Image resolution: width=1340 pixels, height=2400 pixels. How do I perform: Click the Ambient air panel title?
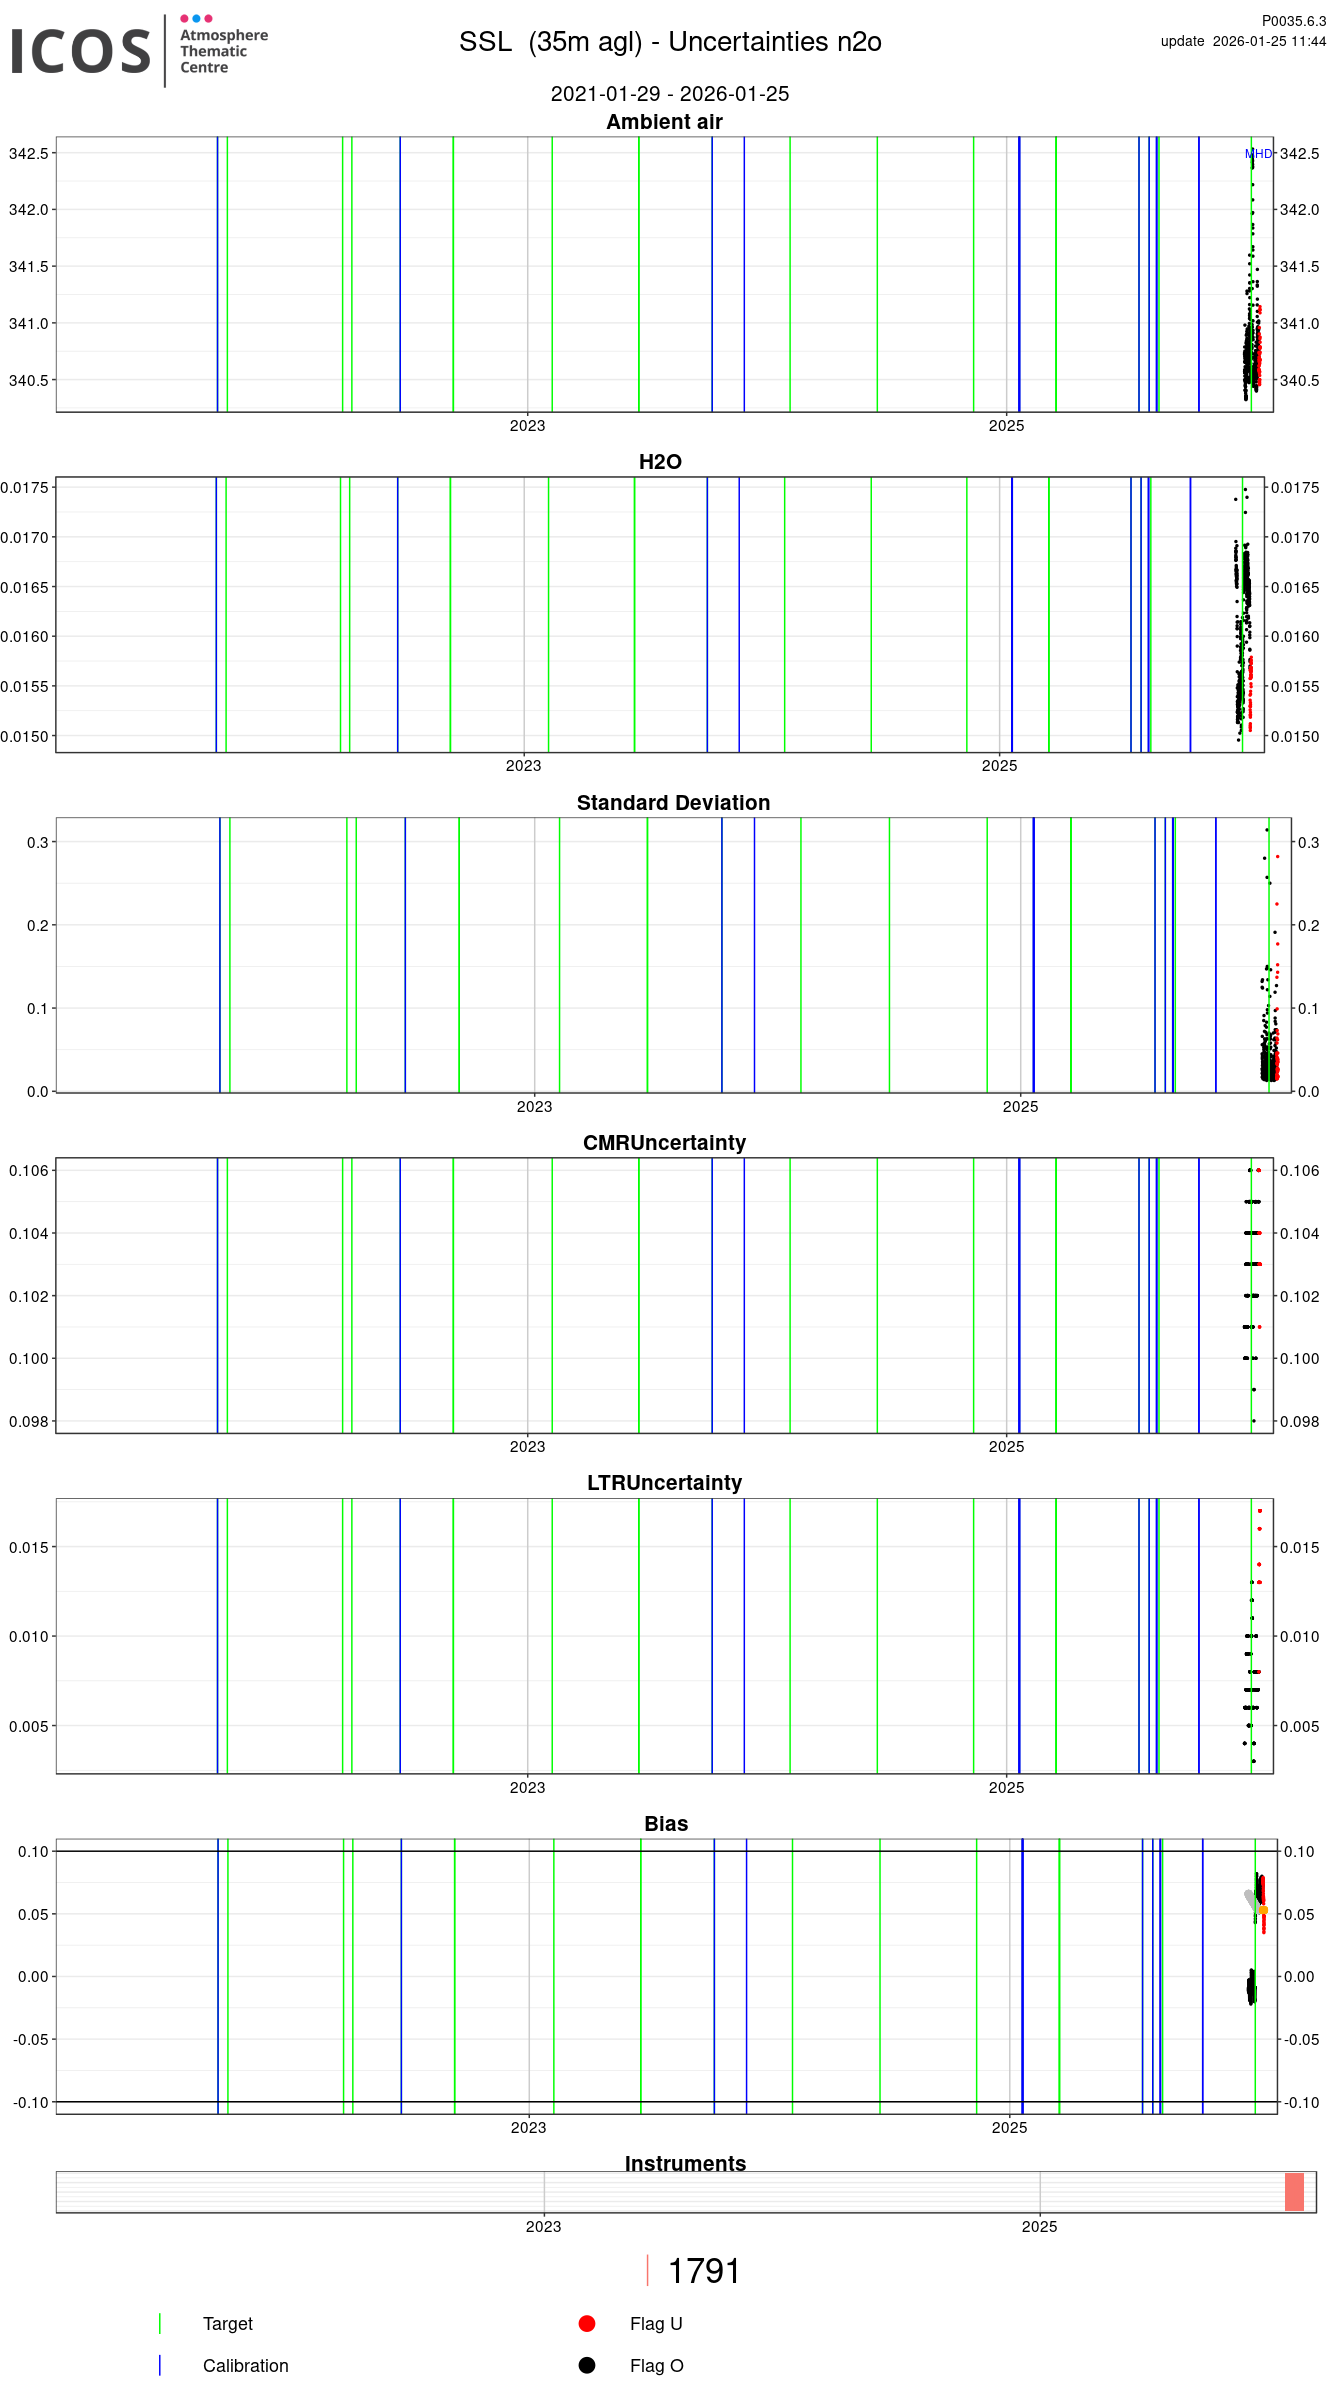click(x=664, y=122)
